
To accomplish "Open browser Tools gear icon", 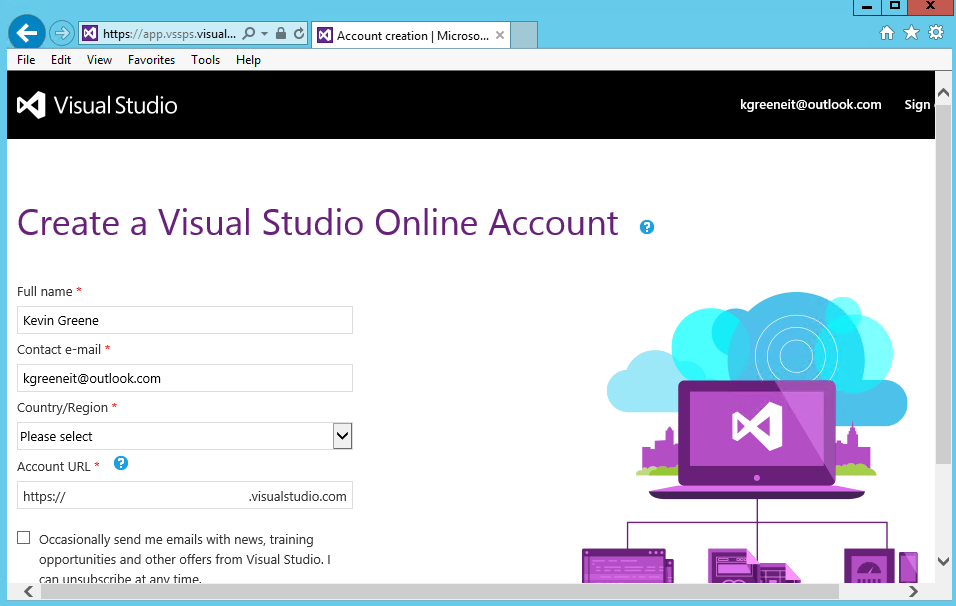I will pyautogui.click(x=936, y=32).
